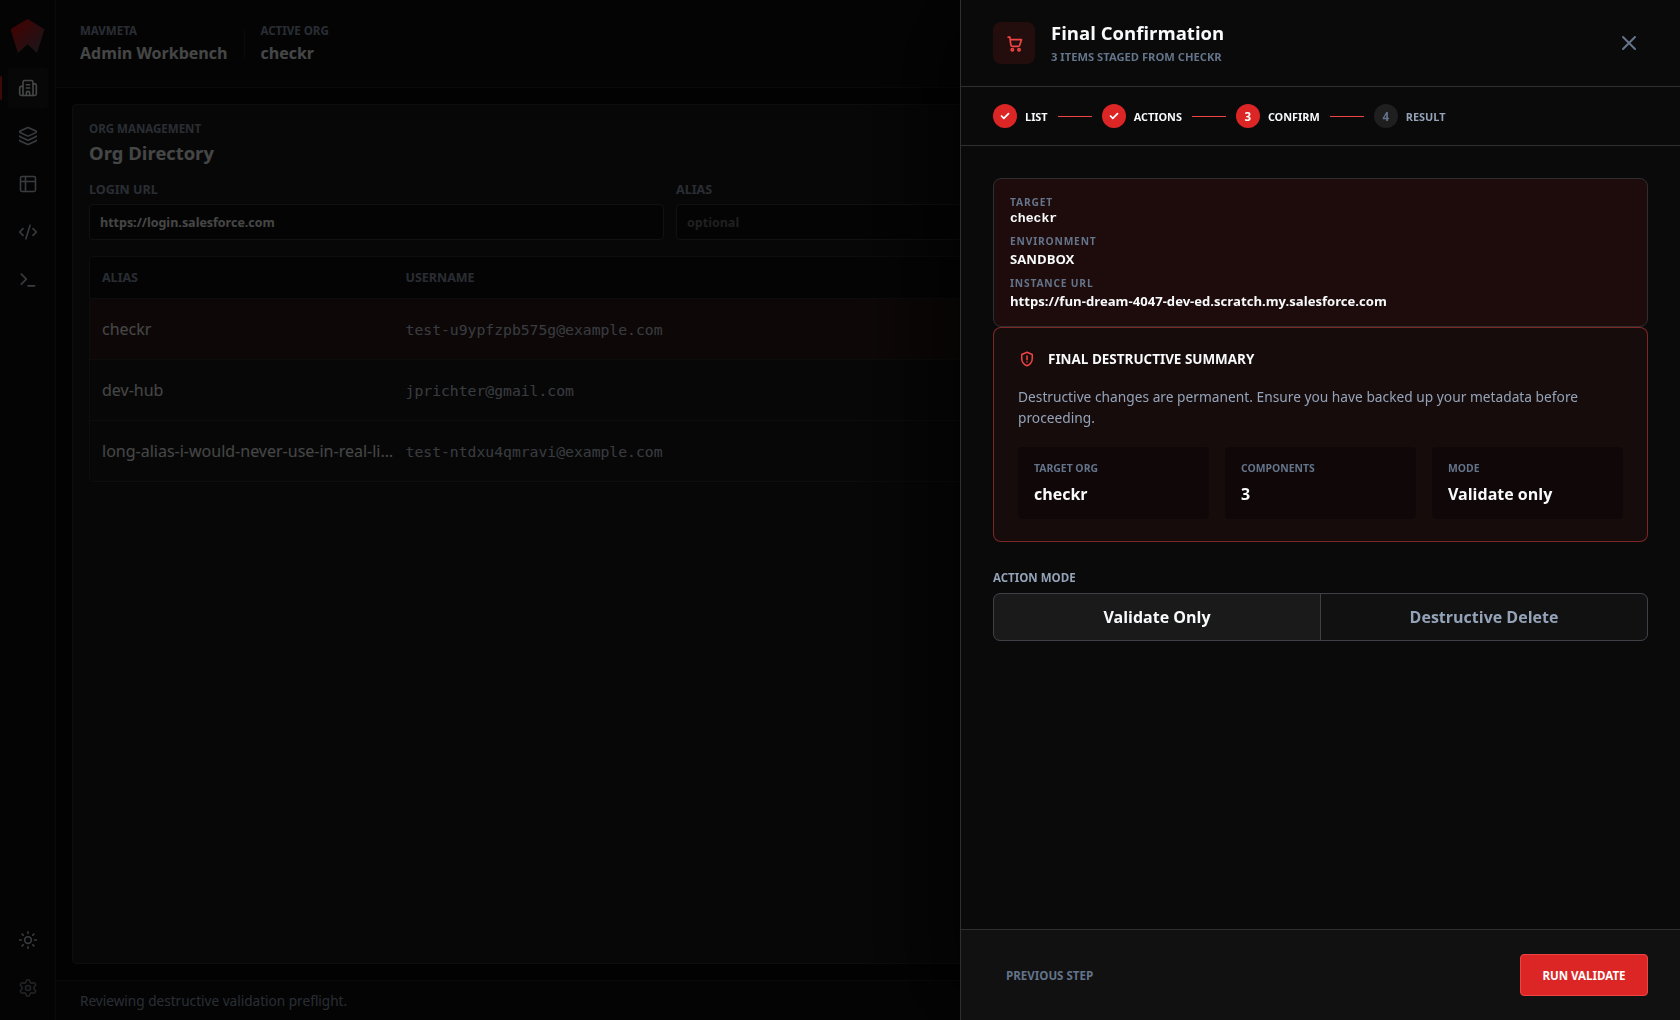The image size is (1680, 1020).
Task: Click the TARGET ORG checkr card
Action: (1113, 482)
